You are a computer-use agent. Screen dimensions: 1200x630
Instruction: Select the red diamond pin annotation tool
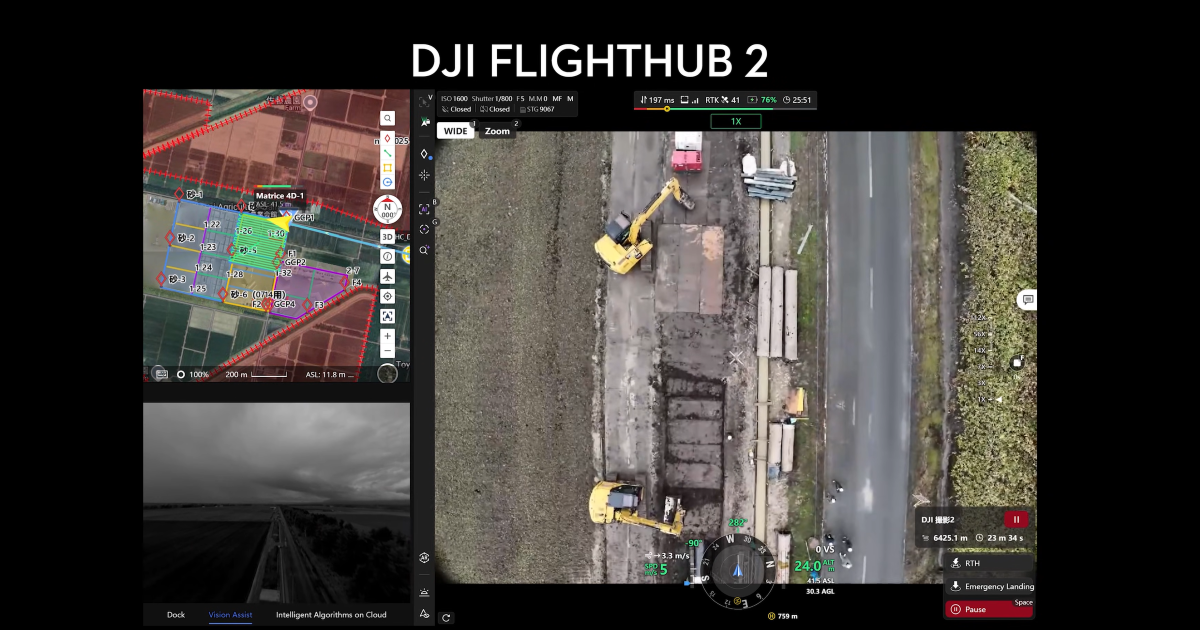387,136
